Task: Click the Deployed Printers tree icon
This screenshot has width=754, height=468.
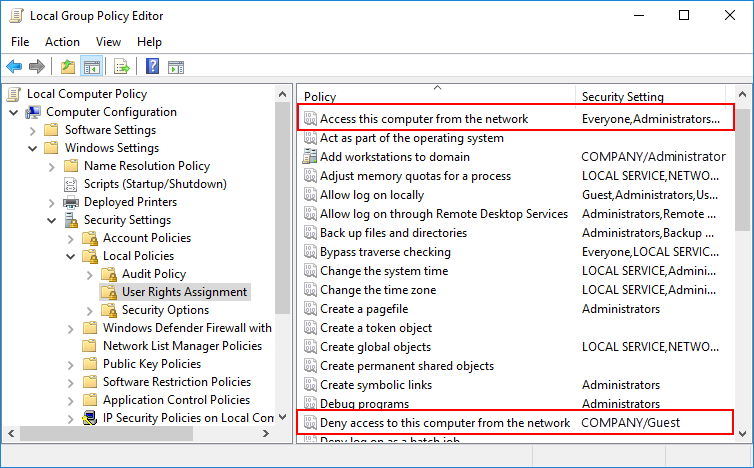Action: pyautogui.click(x=71, y=202)
